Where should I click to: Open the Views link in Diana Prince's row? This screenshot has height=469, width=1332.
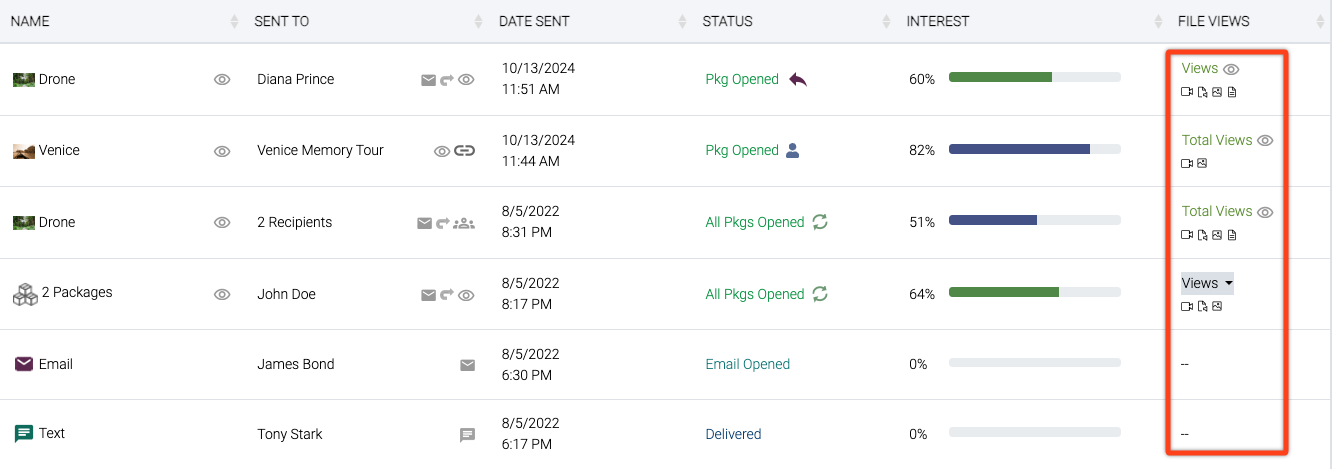click(x=1199, y=68)
